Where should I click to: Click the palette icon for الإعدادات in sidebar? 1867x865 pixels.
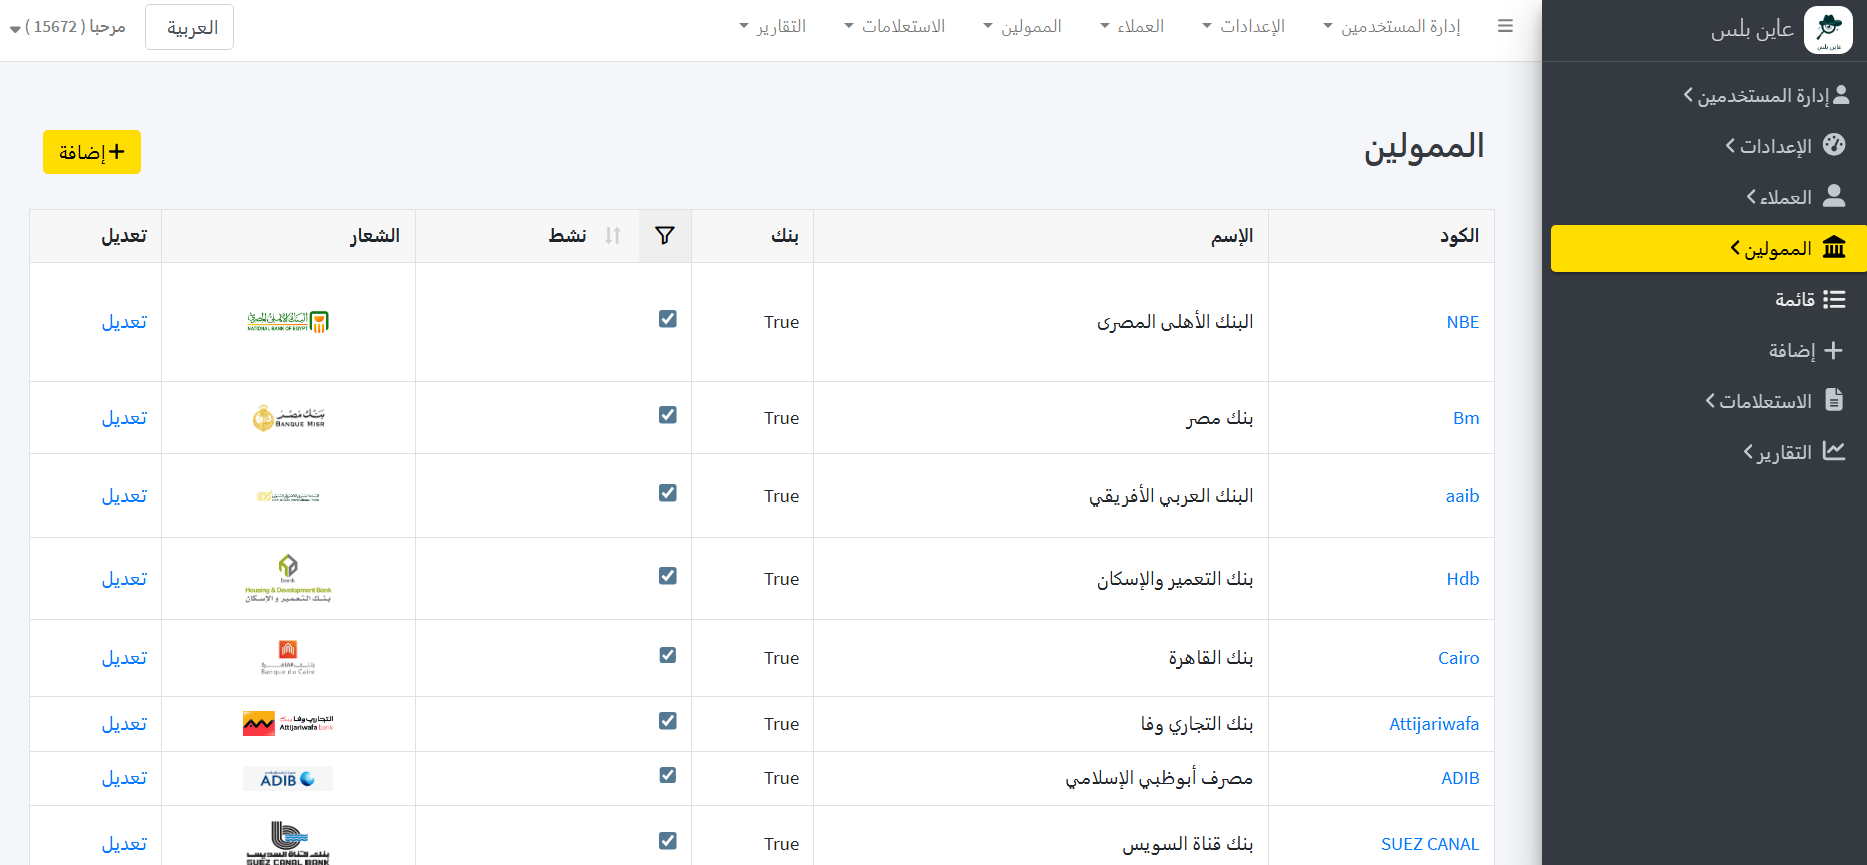click(x=1834, y=145)
